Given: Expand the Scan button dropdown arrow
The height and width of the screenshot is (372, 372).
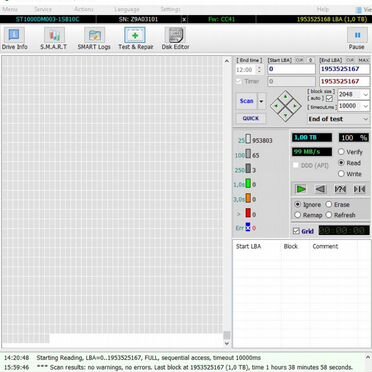Looking at the screenshot, I should 262,101.
